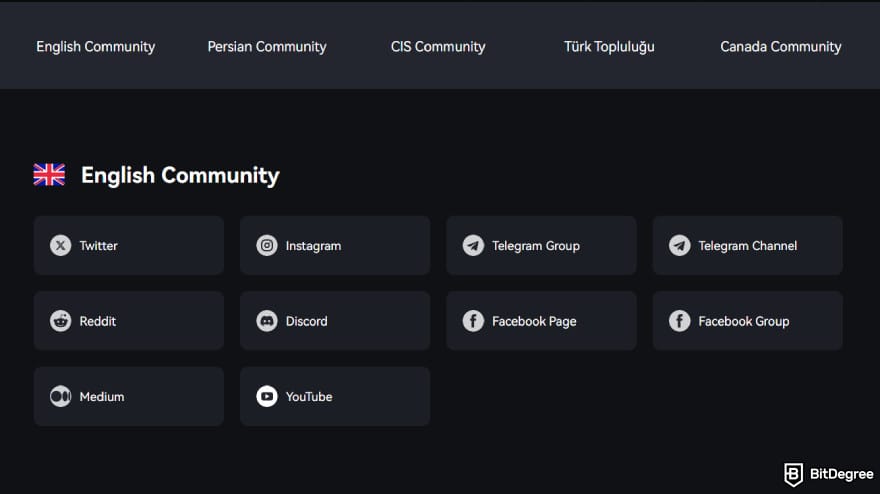Open the Medium link text
Viewport: 880px width, 494px height.
coord(102,397)
